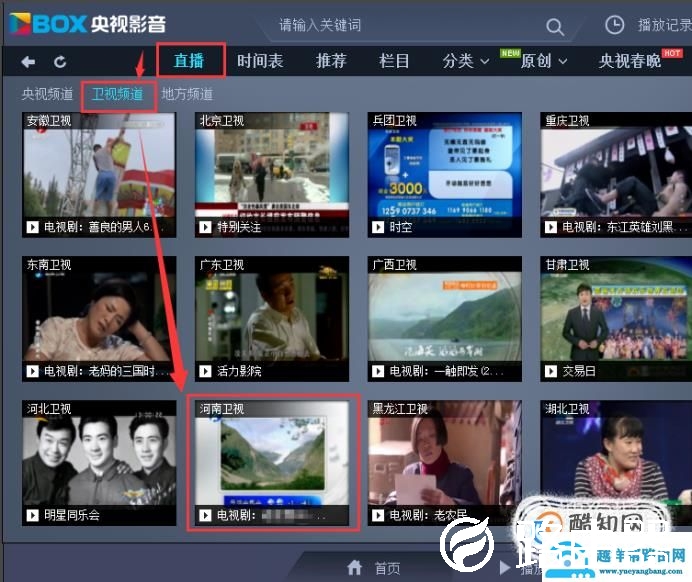Switch to the 直播 tab
The width and height of the screenshot is (692, 582).
[189, 61]
